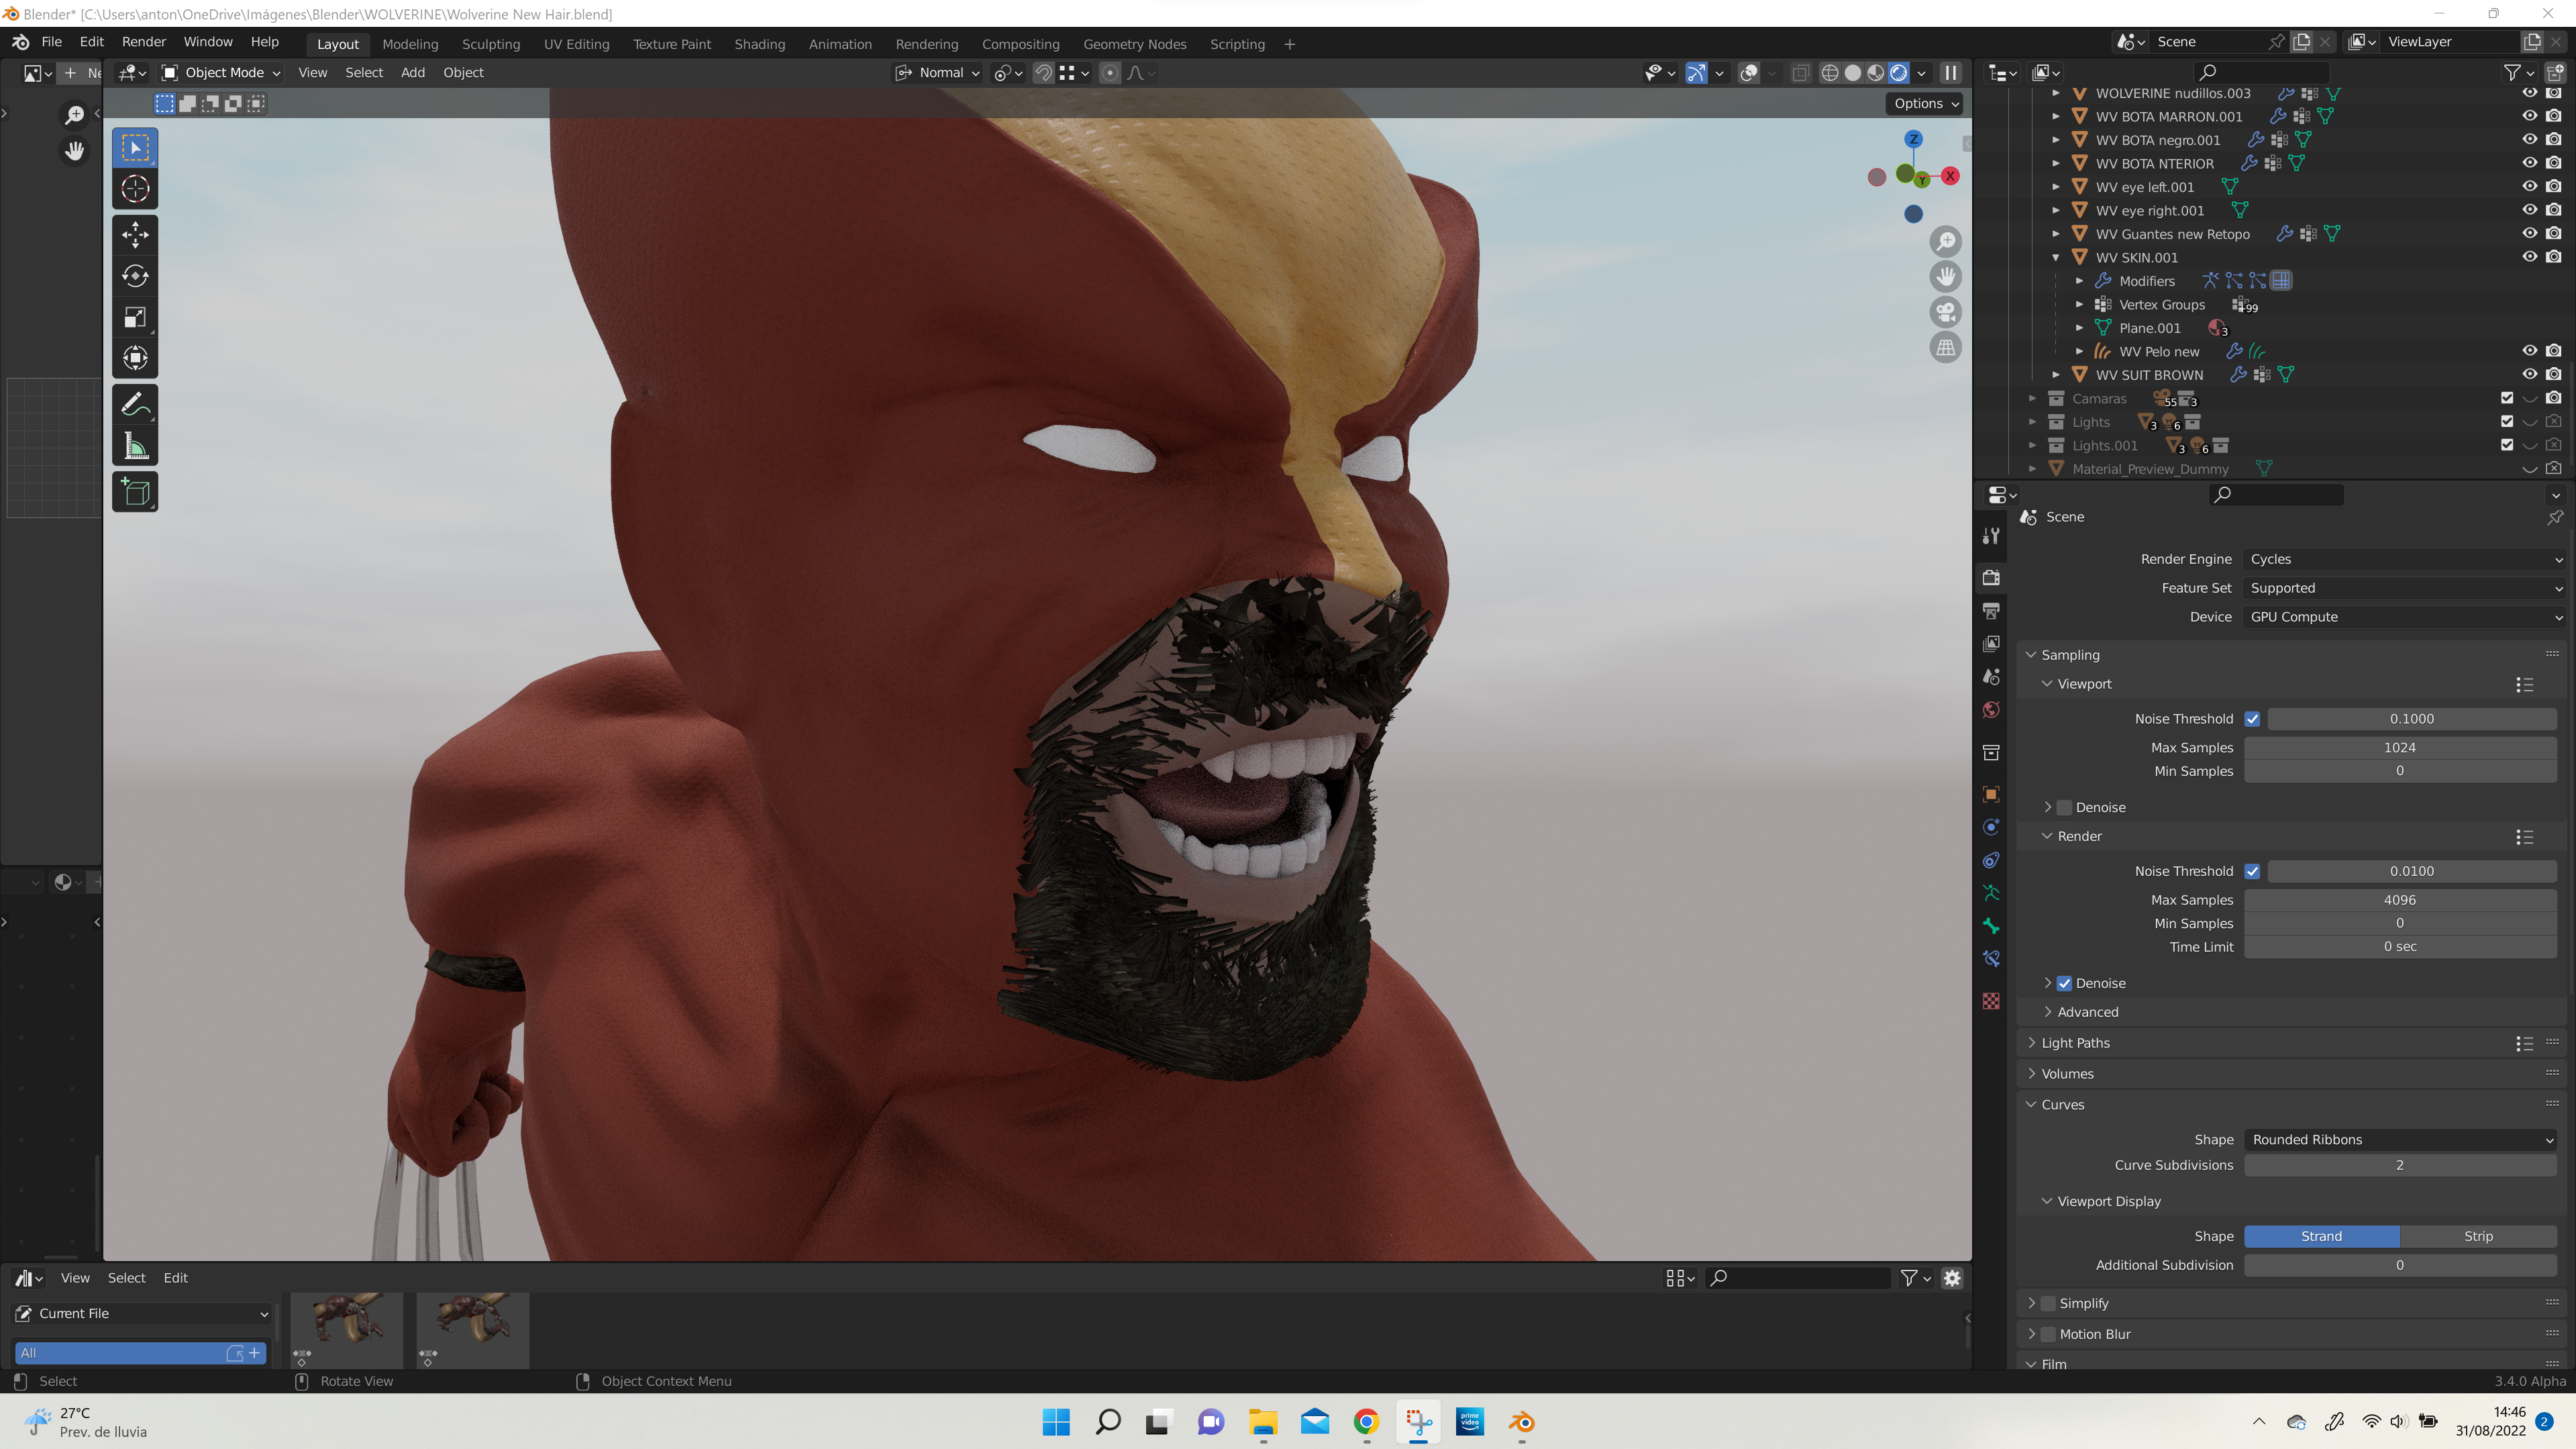Select the Move tool in toolbar
2576x1449 pixels.
click(135, 235)
